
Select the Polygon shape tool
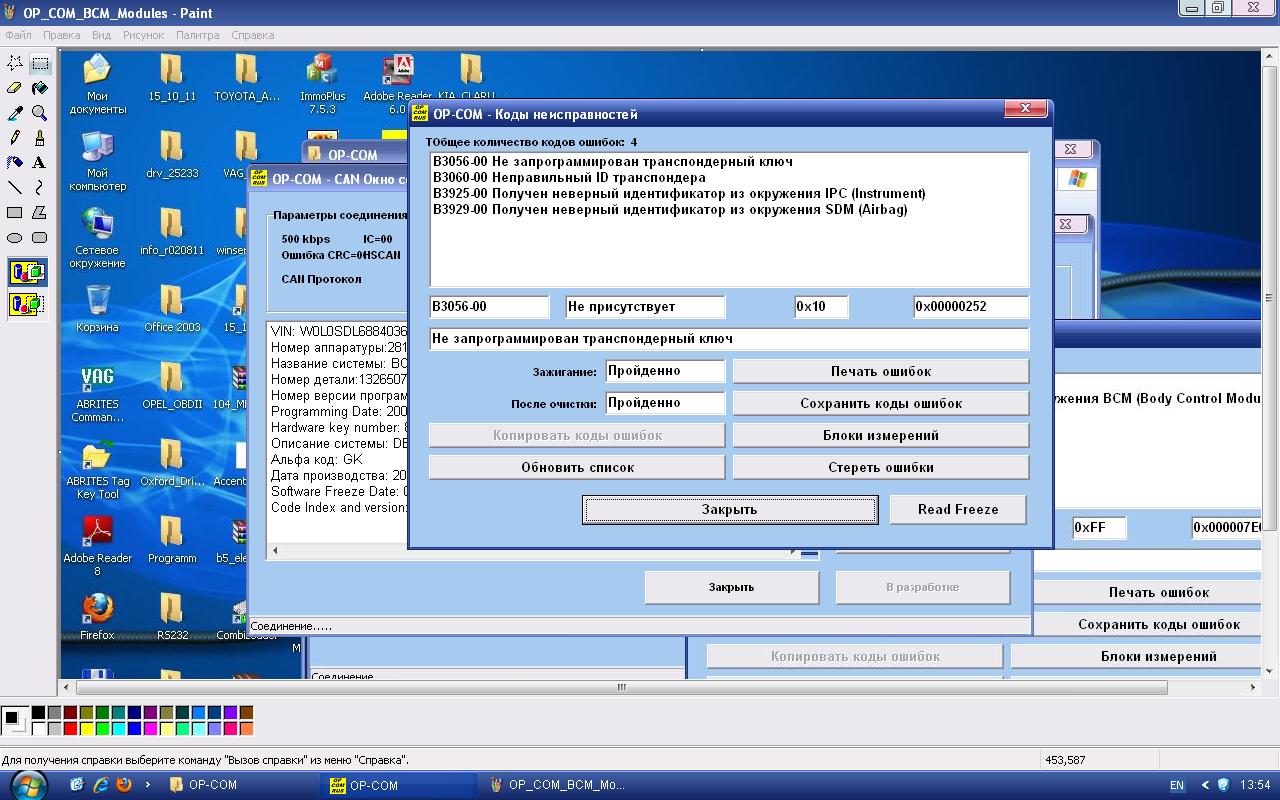coord(40,212)
